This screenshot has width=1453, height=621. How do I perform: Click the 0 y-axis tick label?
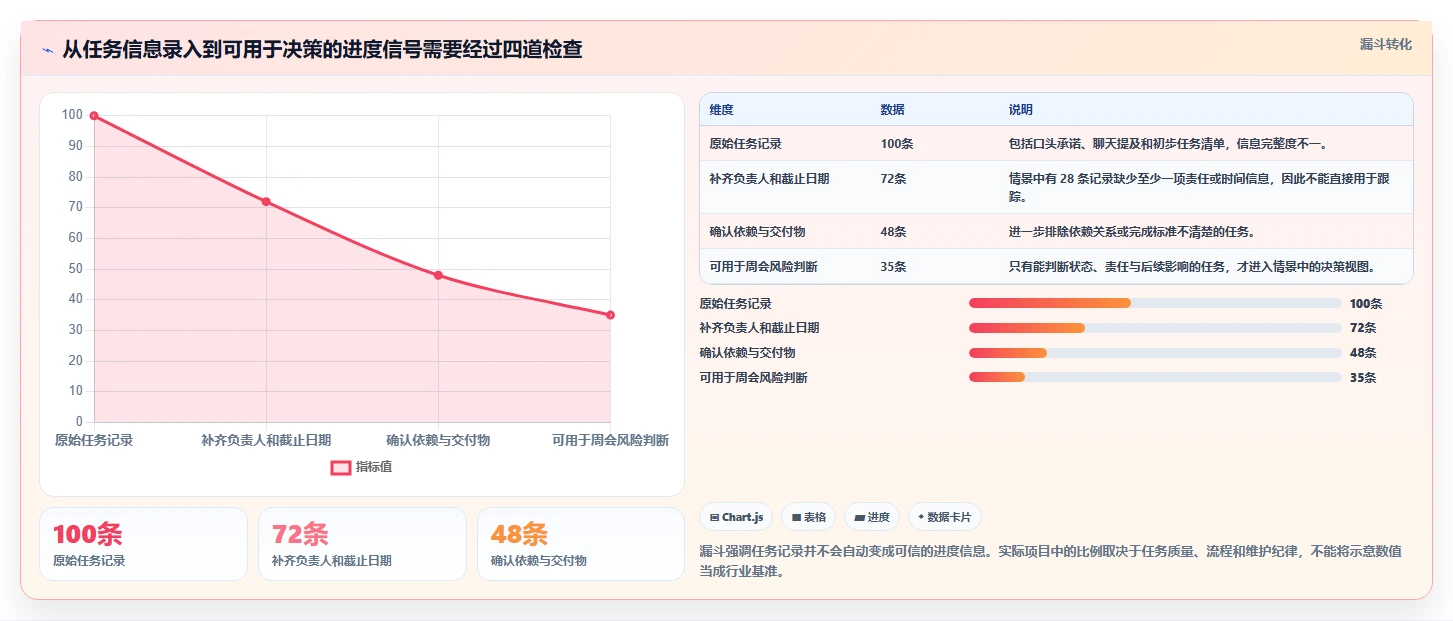(79, 422)
